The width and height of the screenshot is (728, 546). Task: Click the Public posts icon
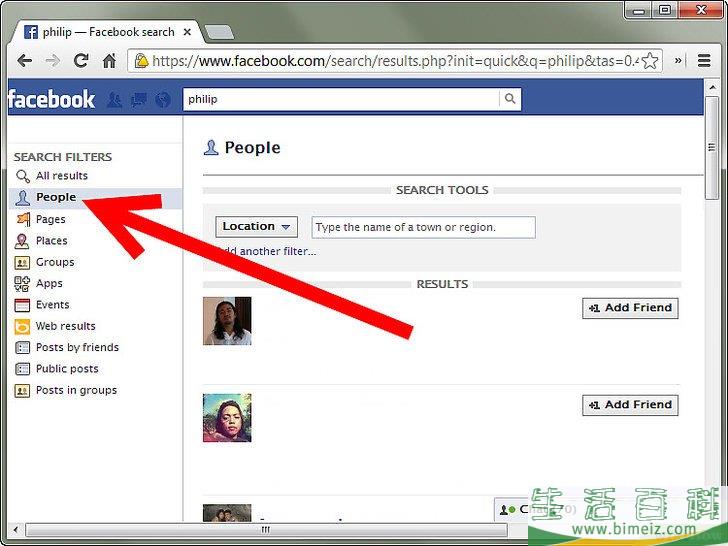tap(22, 369)
